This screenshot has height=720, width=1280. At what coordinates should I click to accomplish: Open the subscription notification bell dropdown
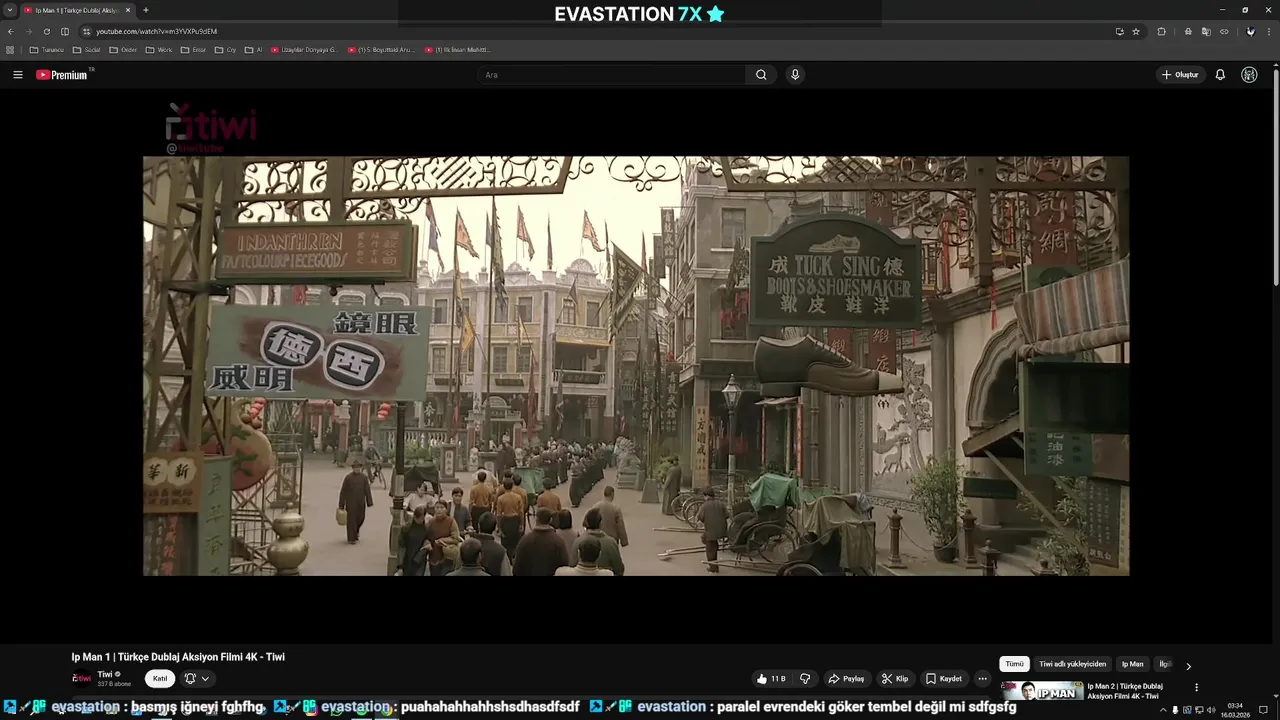(197, 678)
